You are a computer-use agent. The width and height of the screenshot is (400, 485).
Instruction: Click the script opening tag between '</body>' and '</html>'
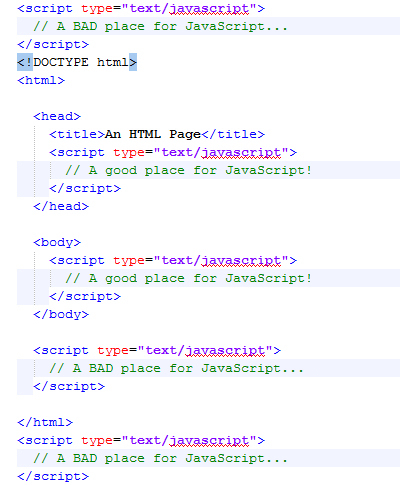coord(157,351)
